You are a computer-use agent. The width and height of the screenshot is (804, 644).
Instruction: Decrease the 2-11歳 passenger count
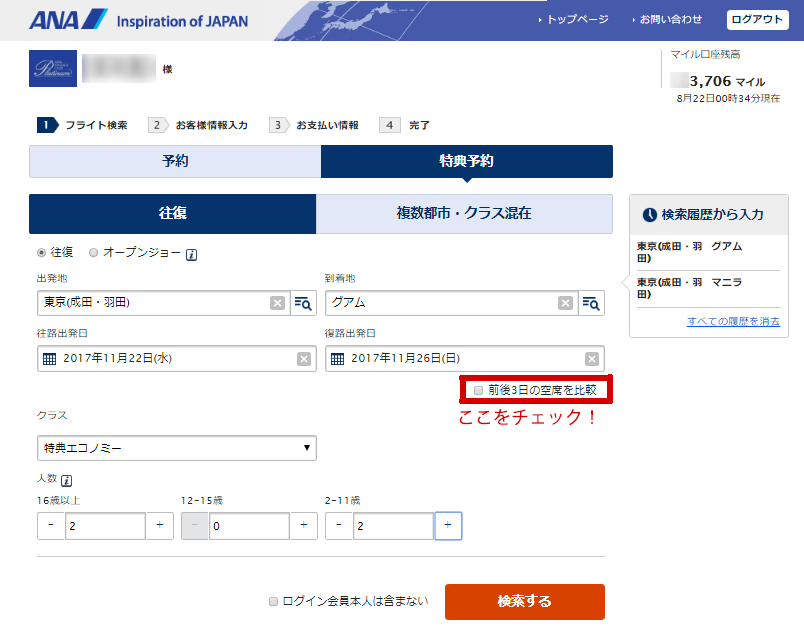click(339, 526)
